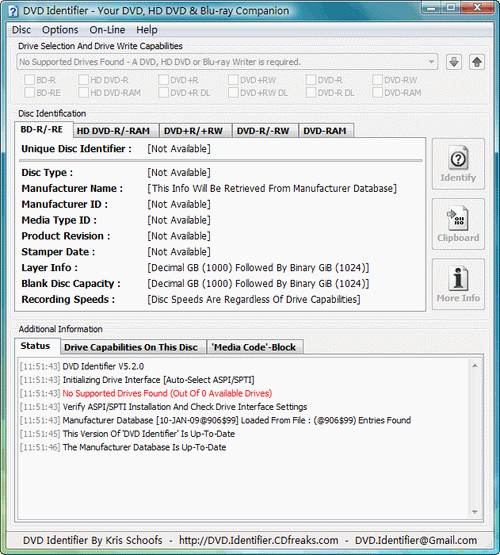Viewport: 500px width, 555px height.
Task: Toggle the HD DVD-RAM checkbox
Action: coord(84,93)
